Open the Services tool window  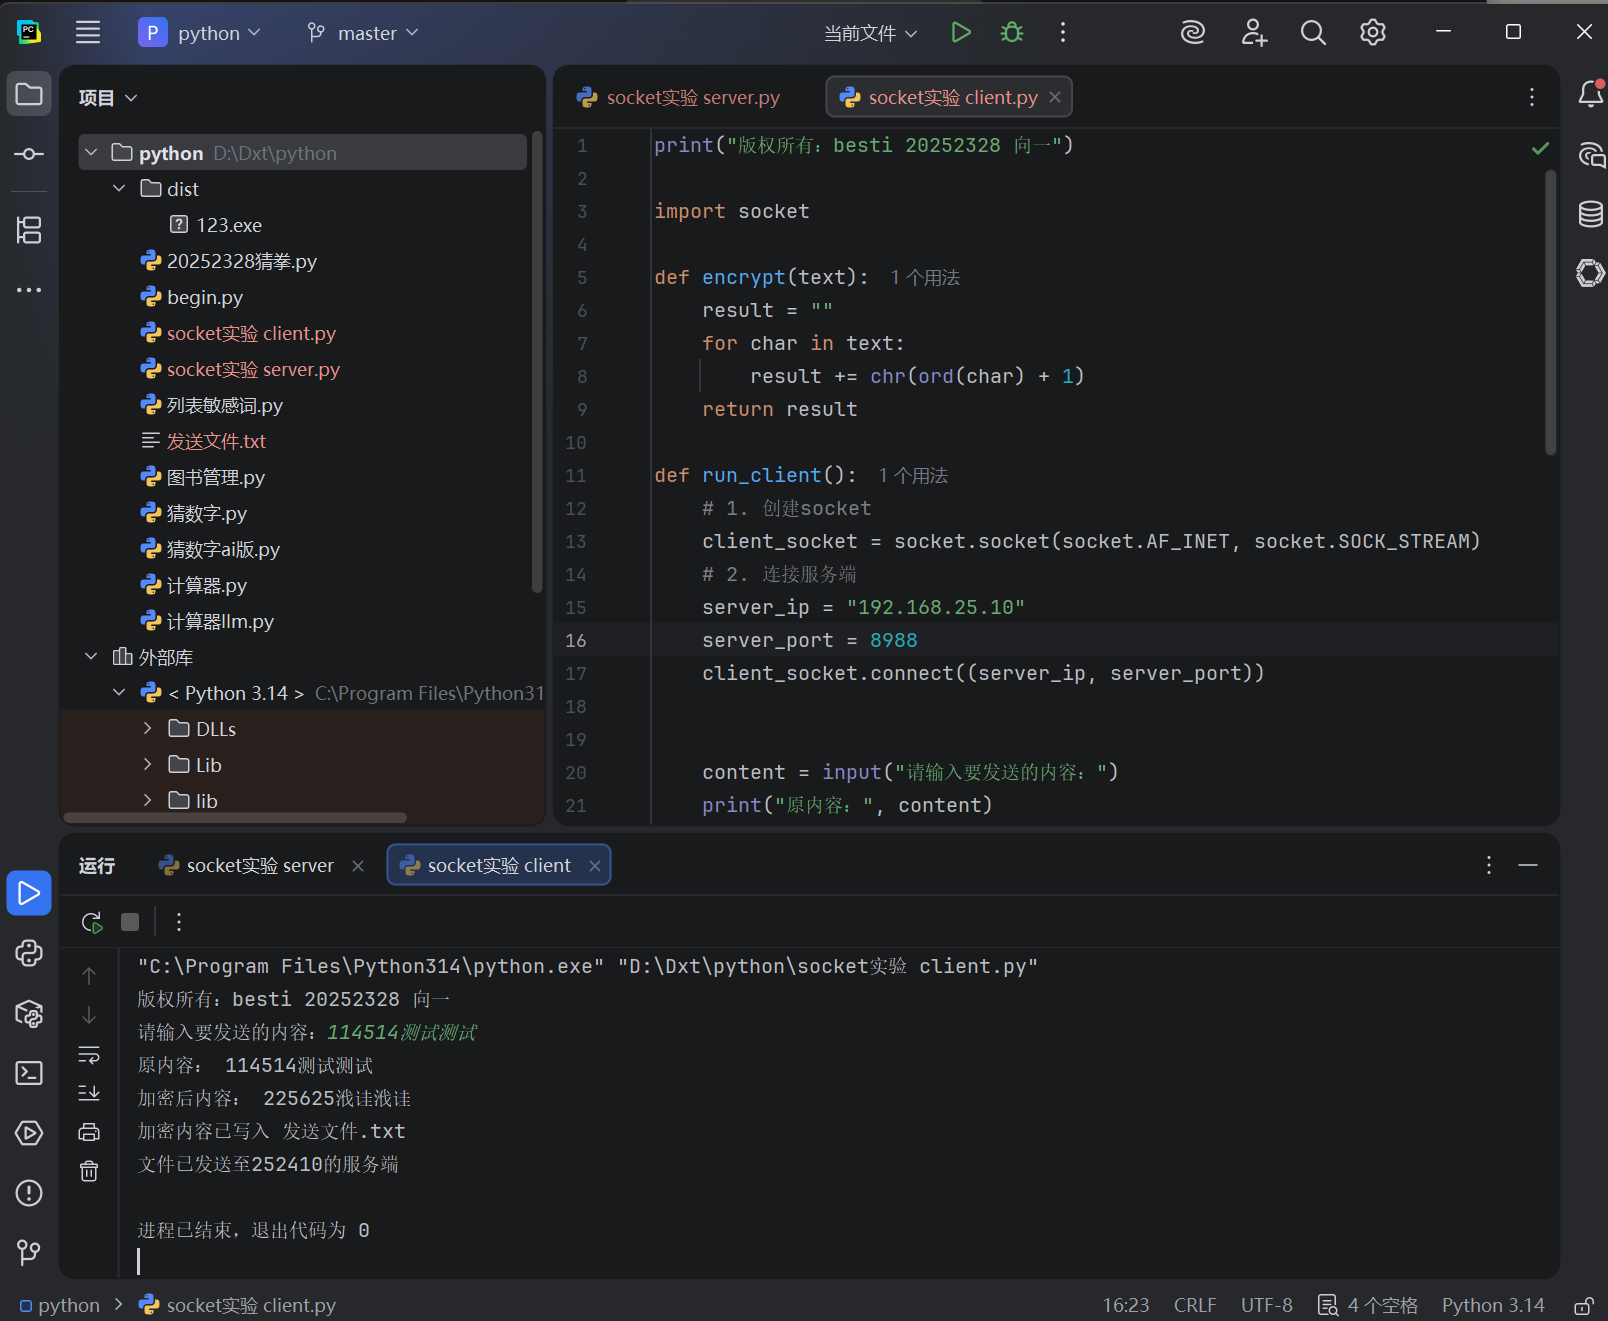(29, 1133)
